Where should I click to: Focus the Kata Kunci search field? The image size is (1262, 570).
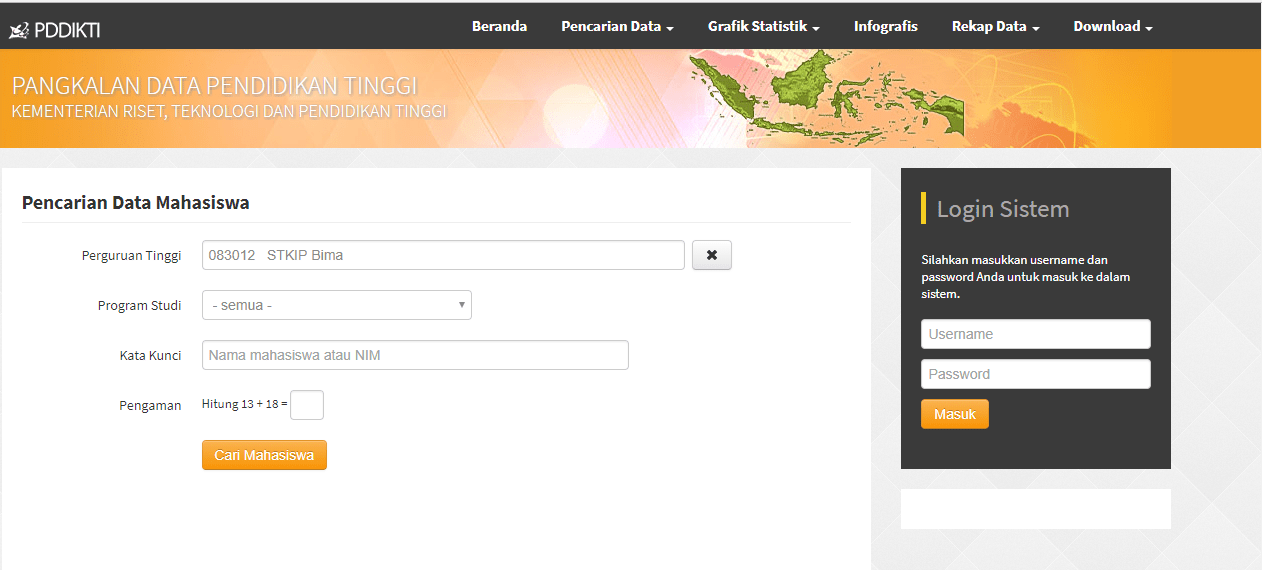pos(415,355)
